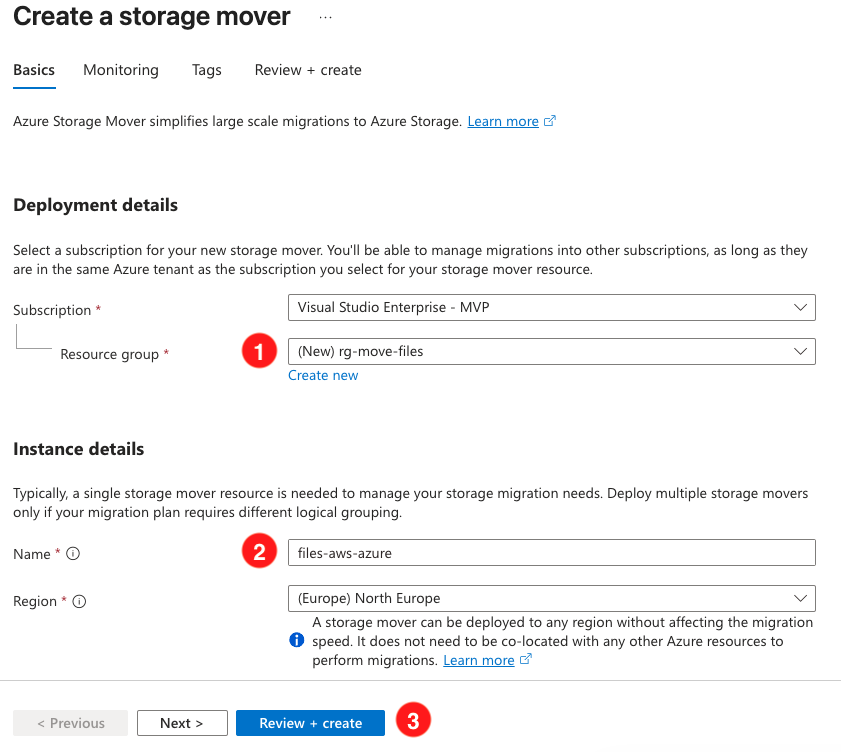Click red step marker number 1
Viewport: 841px width, 752px height.
click(260, 351)
